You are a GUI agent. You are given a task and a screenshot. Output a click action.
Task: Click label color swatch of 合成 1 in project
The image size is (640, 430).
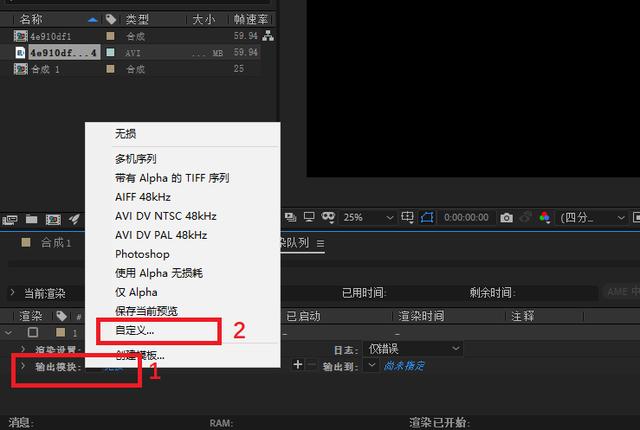(x=110, y=69)
